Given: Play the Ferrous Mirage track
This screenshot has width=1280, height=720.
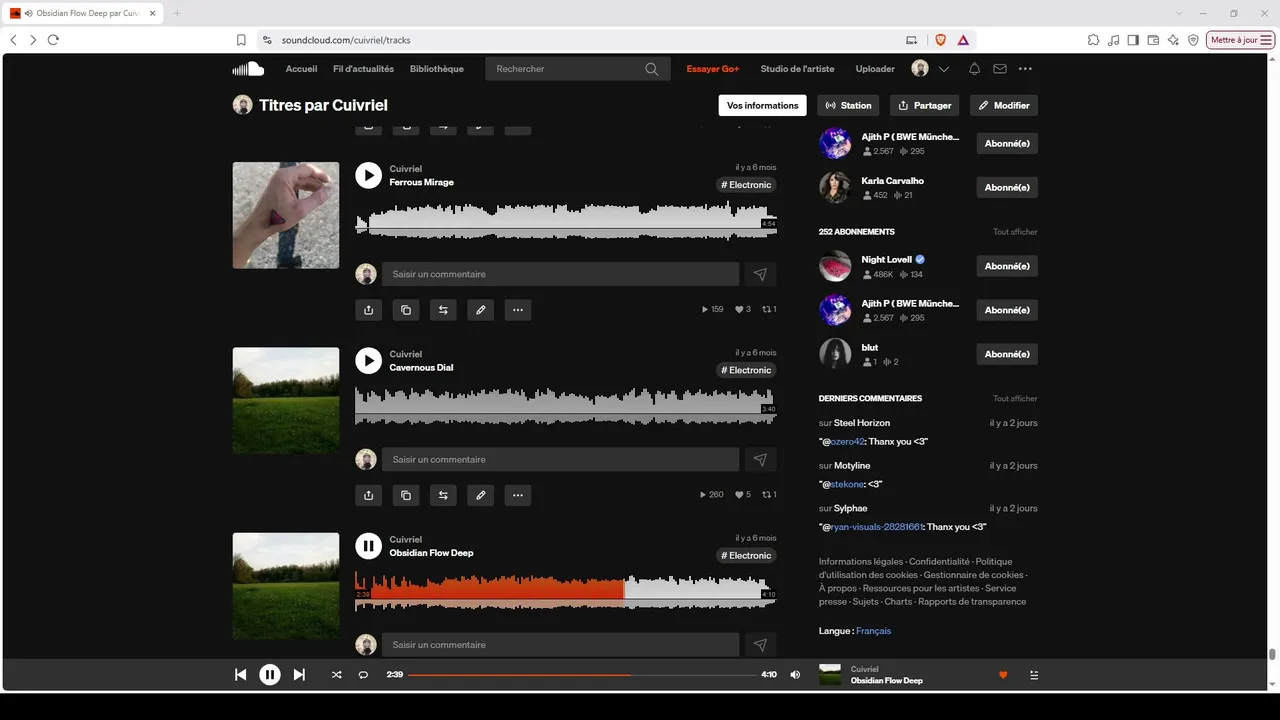Looking at the screenshot, I should click(368, 175).
